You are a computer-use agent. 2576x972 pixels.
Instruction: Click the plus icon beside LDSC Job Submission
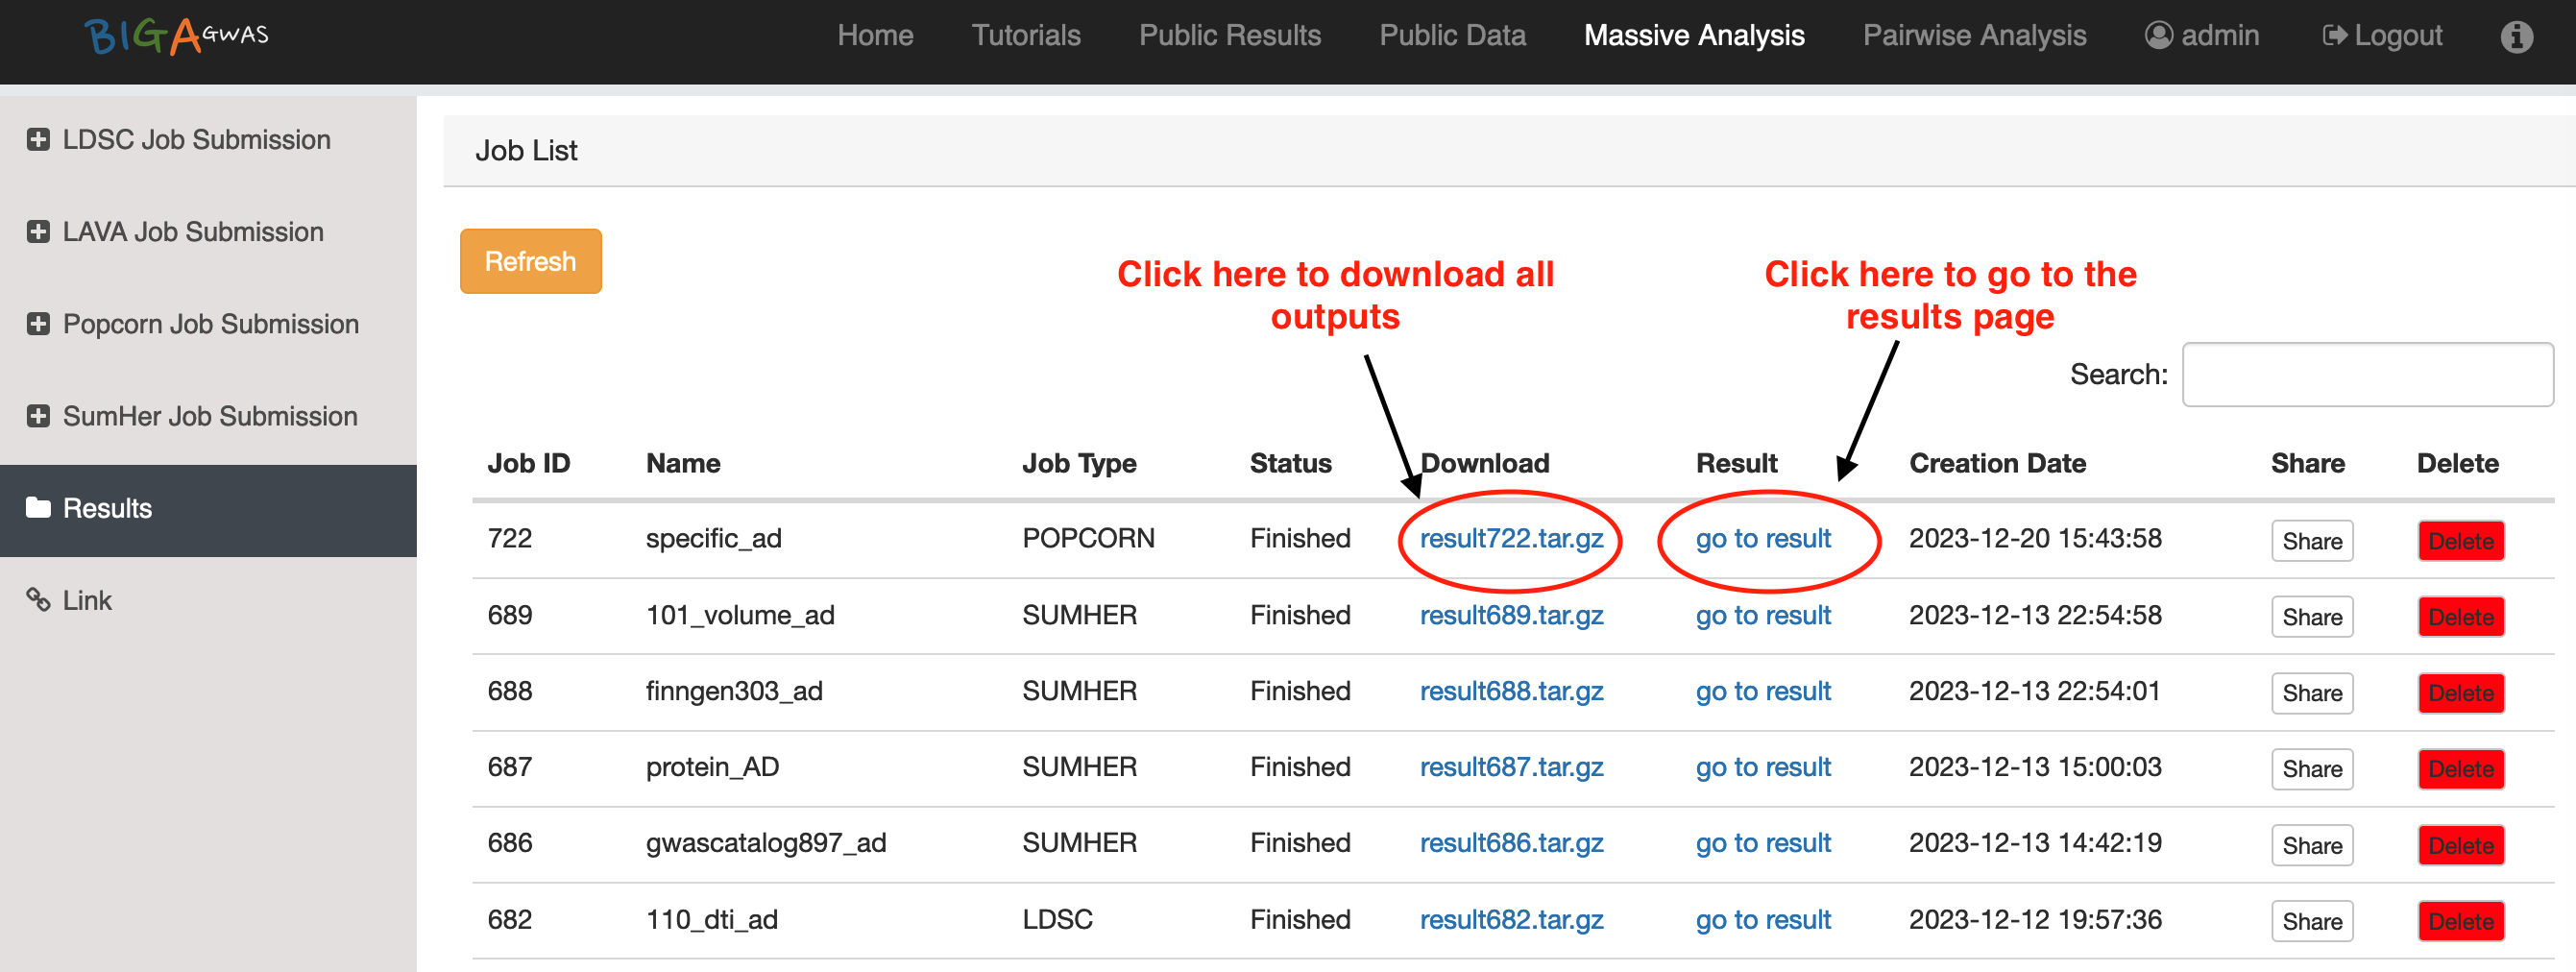coord(38,140)
